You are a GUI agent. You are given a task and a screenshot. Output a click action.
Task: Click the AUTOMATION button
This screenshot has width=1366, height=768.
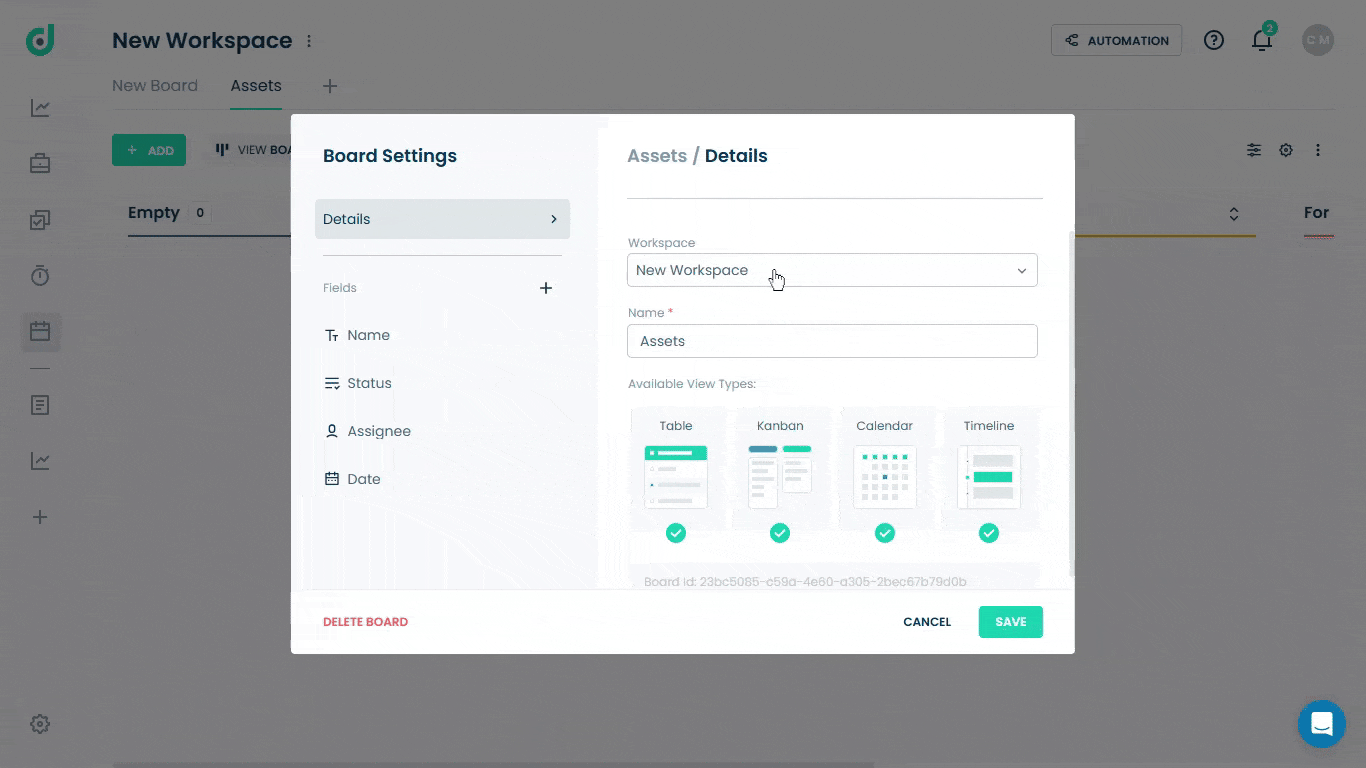pyautogui.click(x=1116, y=40)
